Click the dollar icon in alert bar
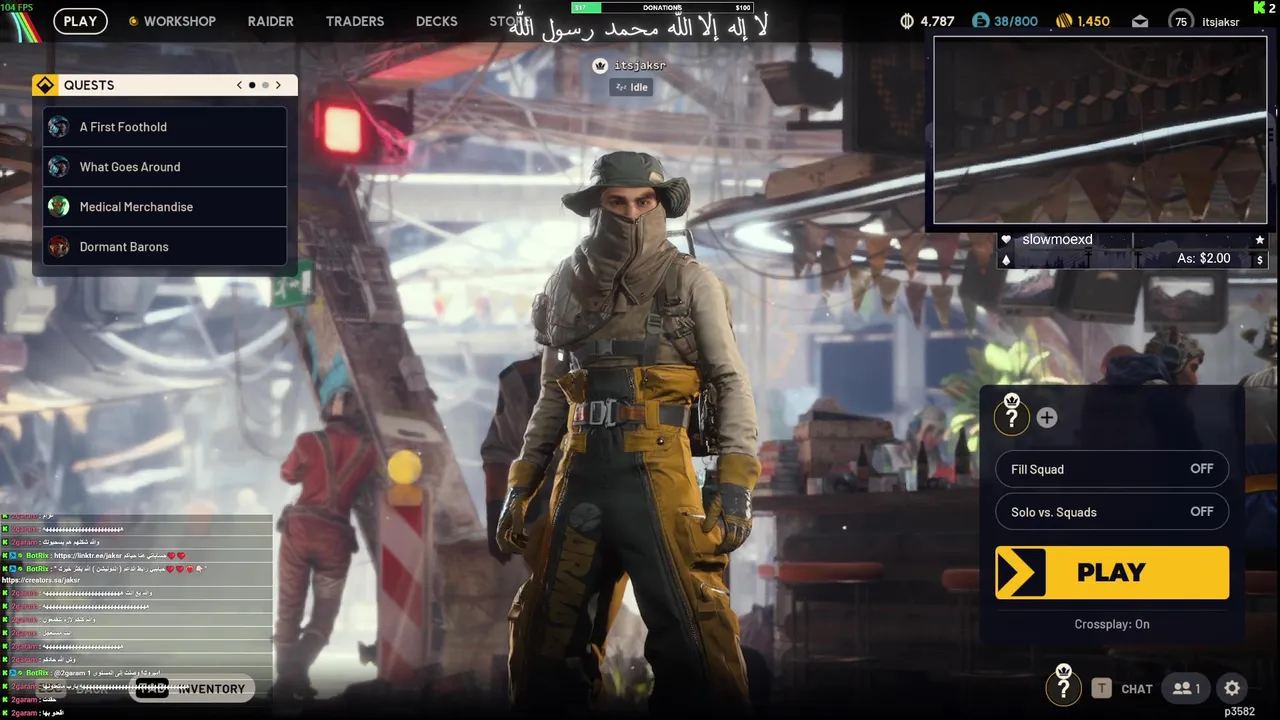The width and height of the screenshot is (1280, 720). click(x=1260, y=260)
